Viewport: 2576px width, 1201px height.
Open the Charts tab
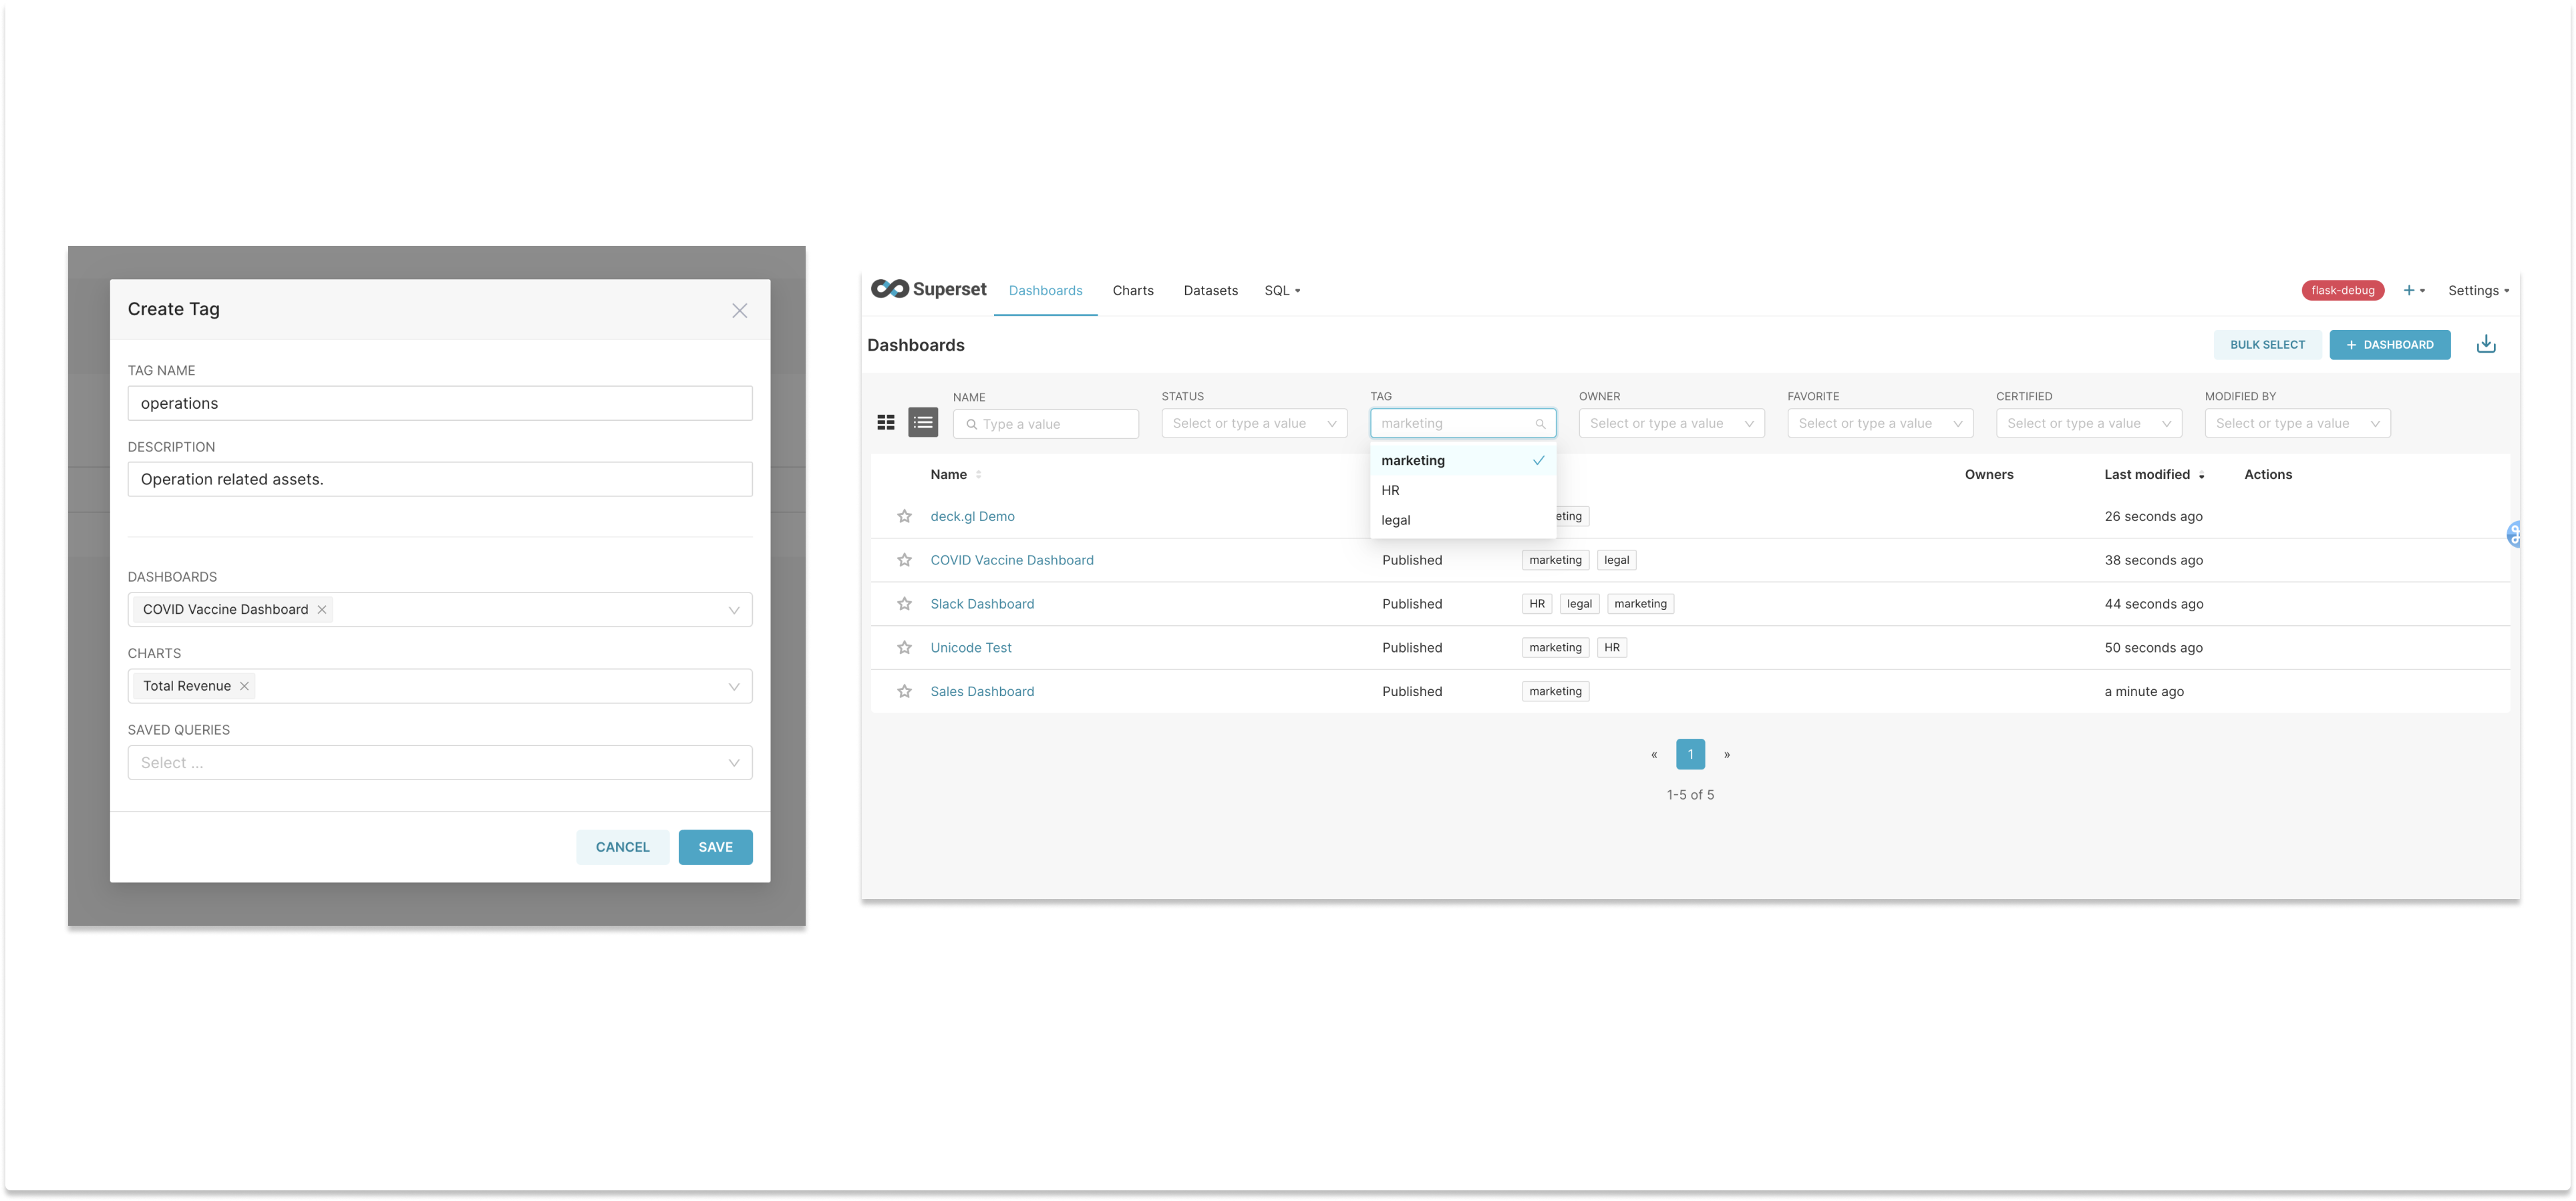pos(1133,291)
